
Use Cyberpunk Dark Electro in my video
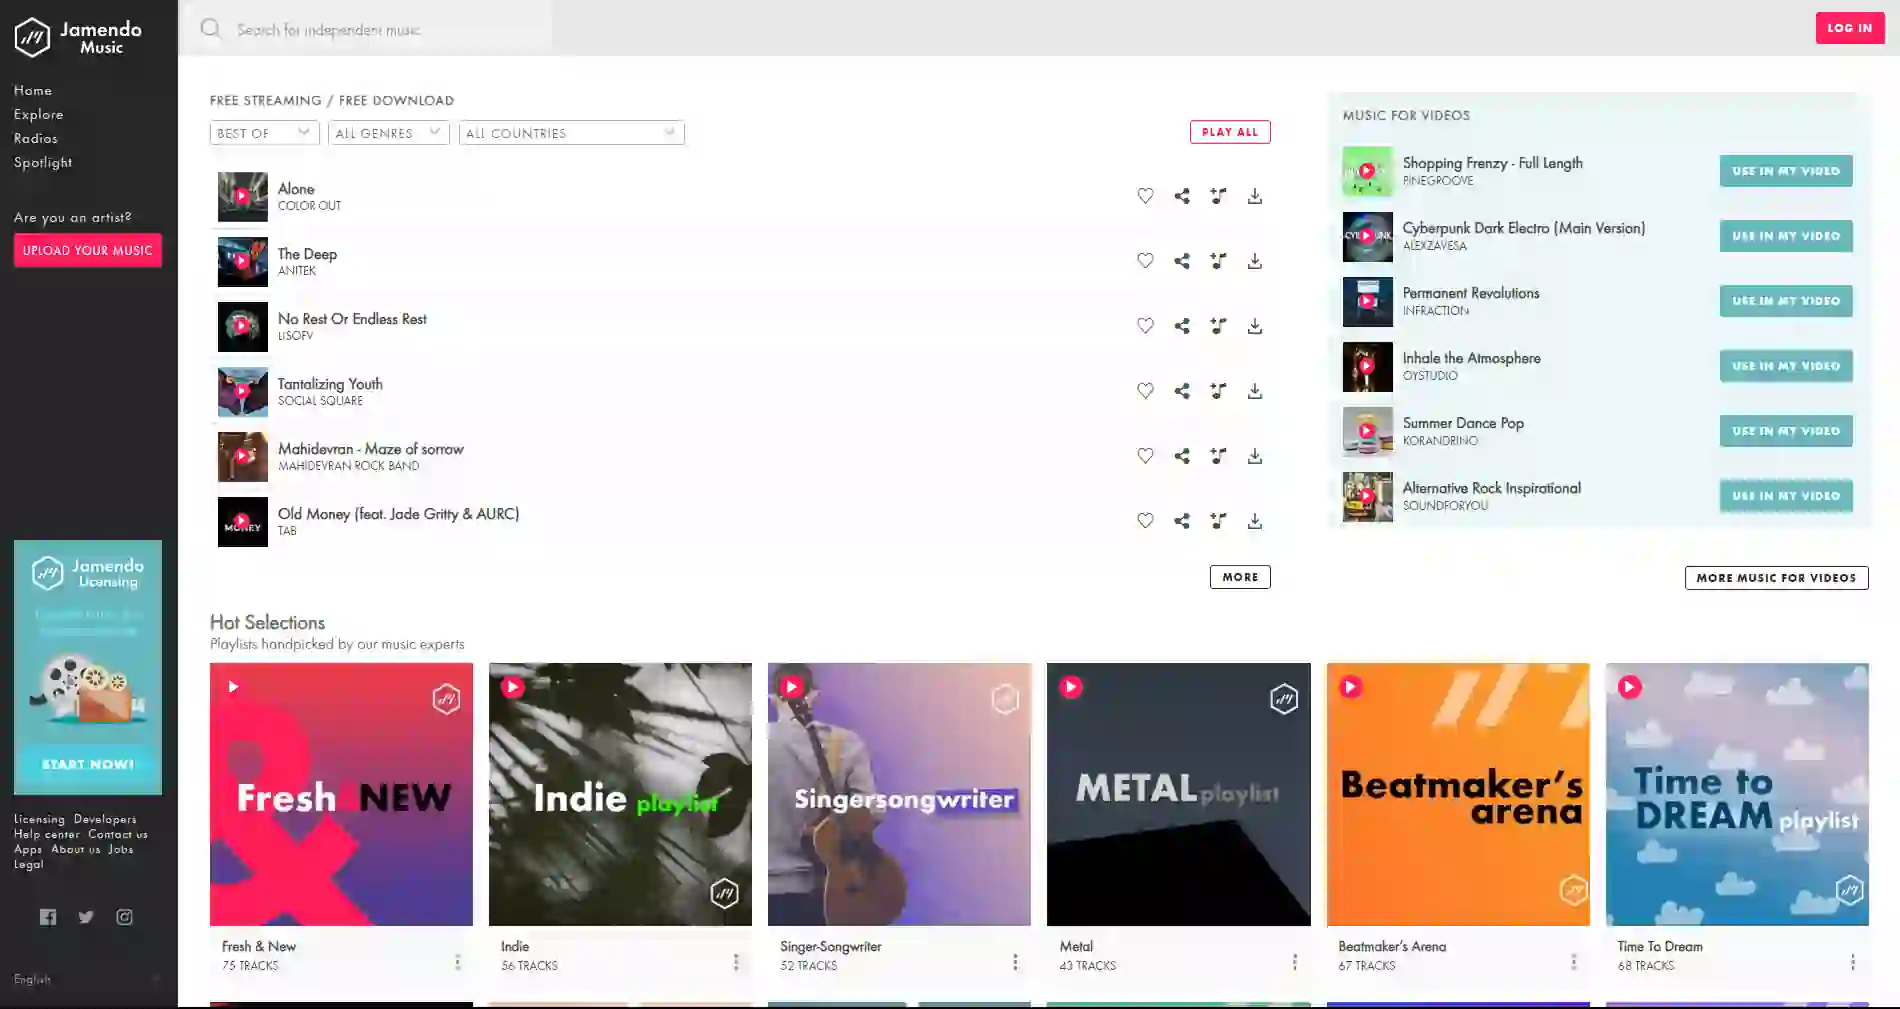click(1786, 236)
